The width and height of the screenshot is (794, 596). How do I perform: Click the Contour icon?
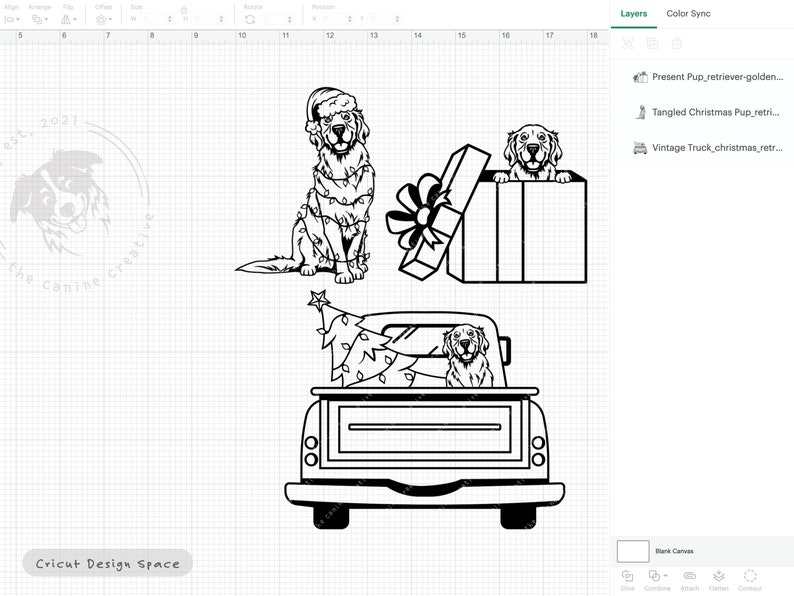click(750, 576)
